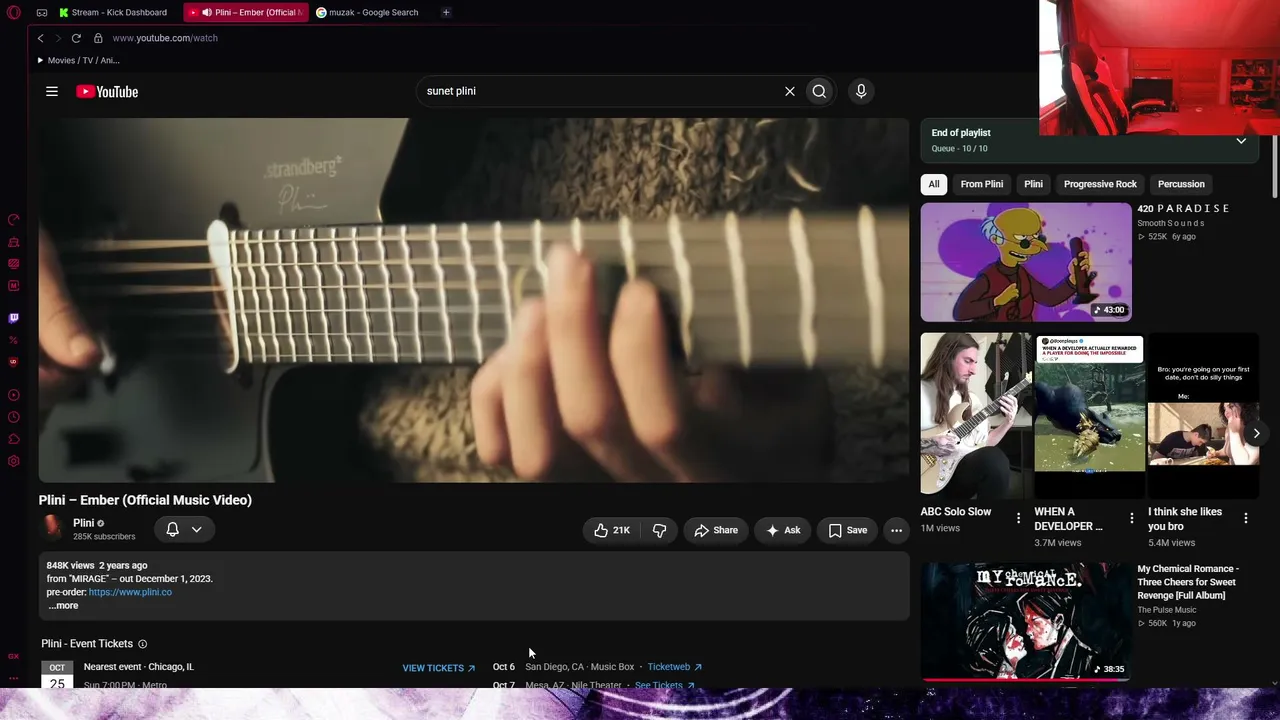Dislike the Plini Ember video
The width and height of the screenshot is (1280, 720).
click(659, 530)
